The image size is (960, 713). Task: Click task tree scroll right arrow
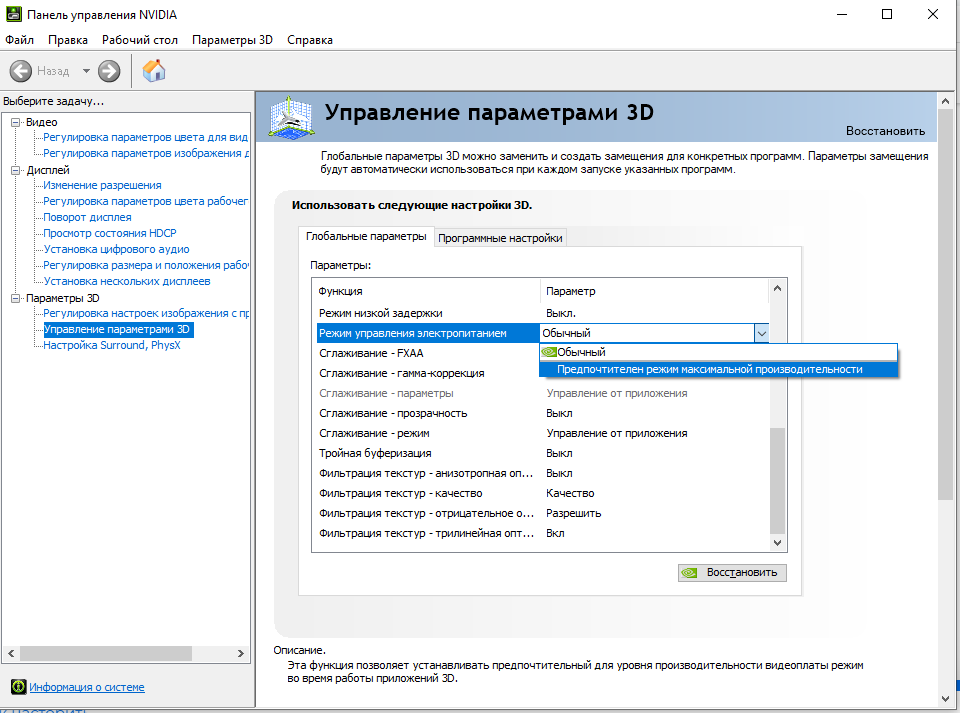(241, 654)
